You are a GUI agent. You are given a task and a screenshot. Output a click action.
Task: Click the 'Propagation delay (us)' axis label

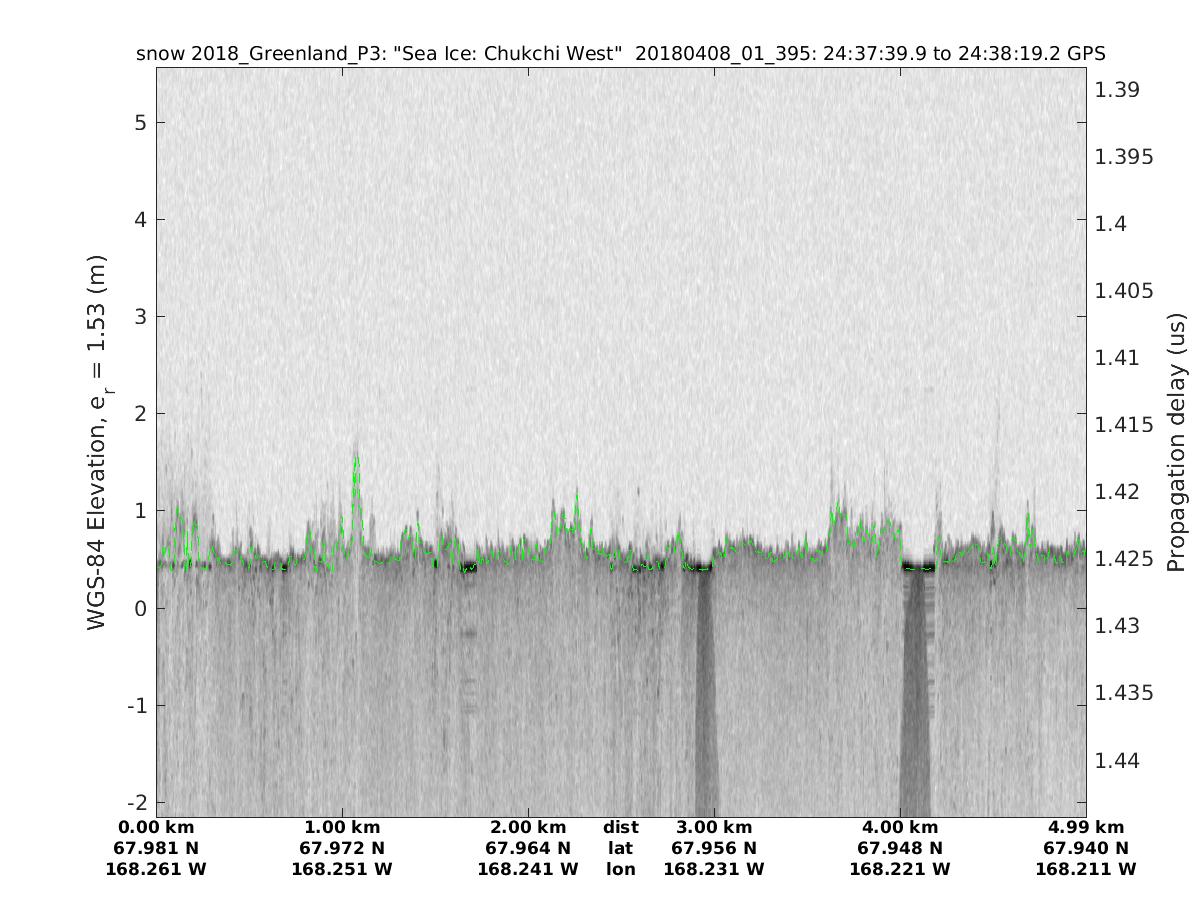click(x=1176, y=443)
